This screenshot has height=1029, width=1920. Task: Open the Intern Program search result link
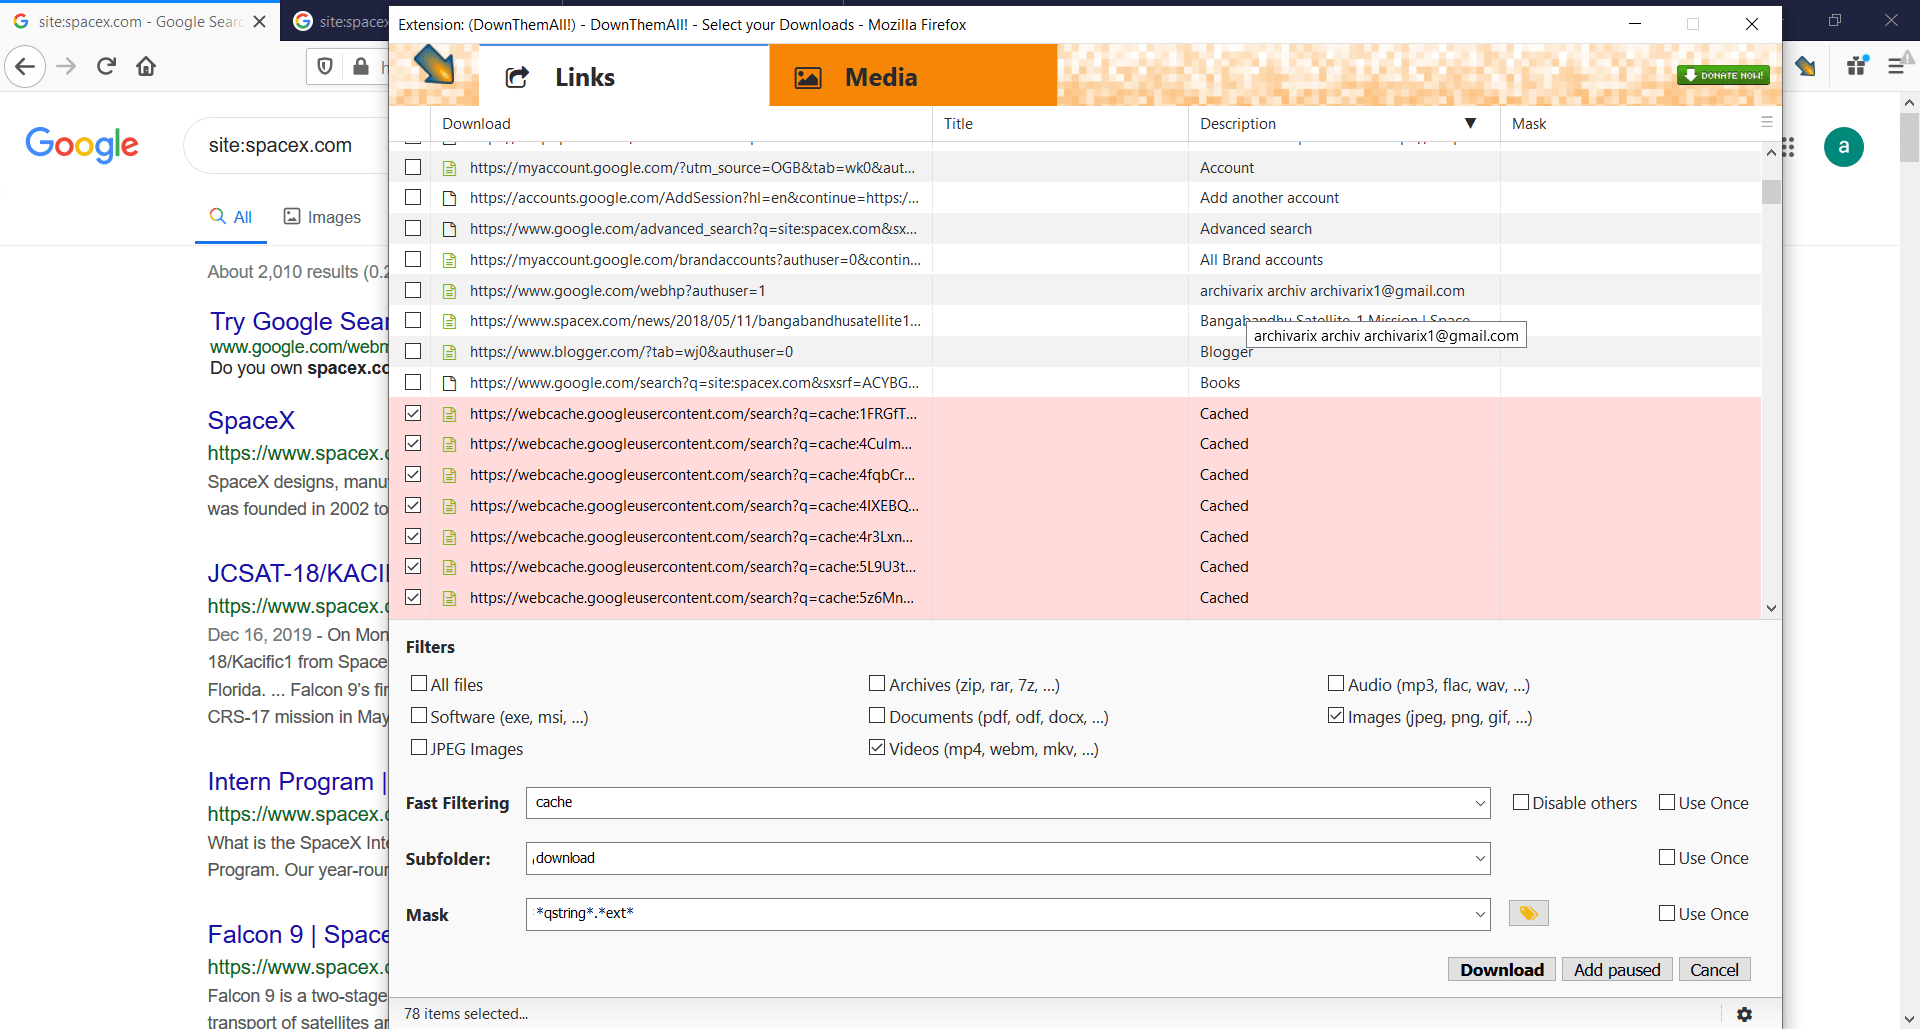[297, 781]
